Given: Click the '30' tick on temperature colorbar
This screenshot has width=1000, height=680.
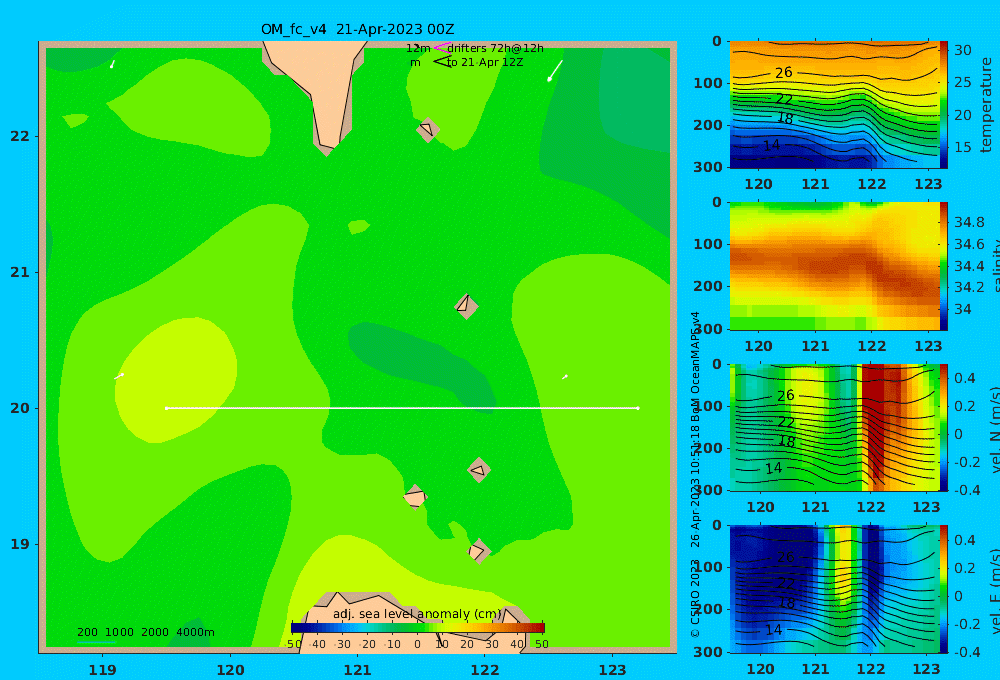Looking at the screenshot, I should click(962, 50).
